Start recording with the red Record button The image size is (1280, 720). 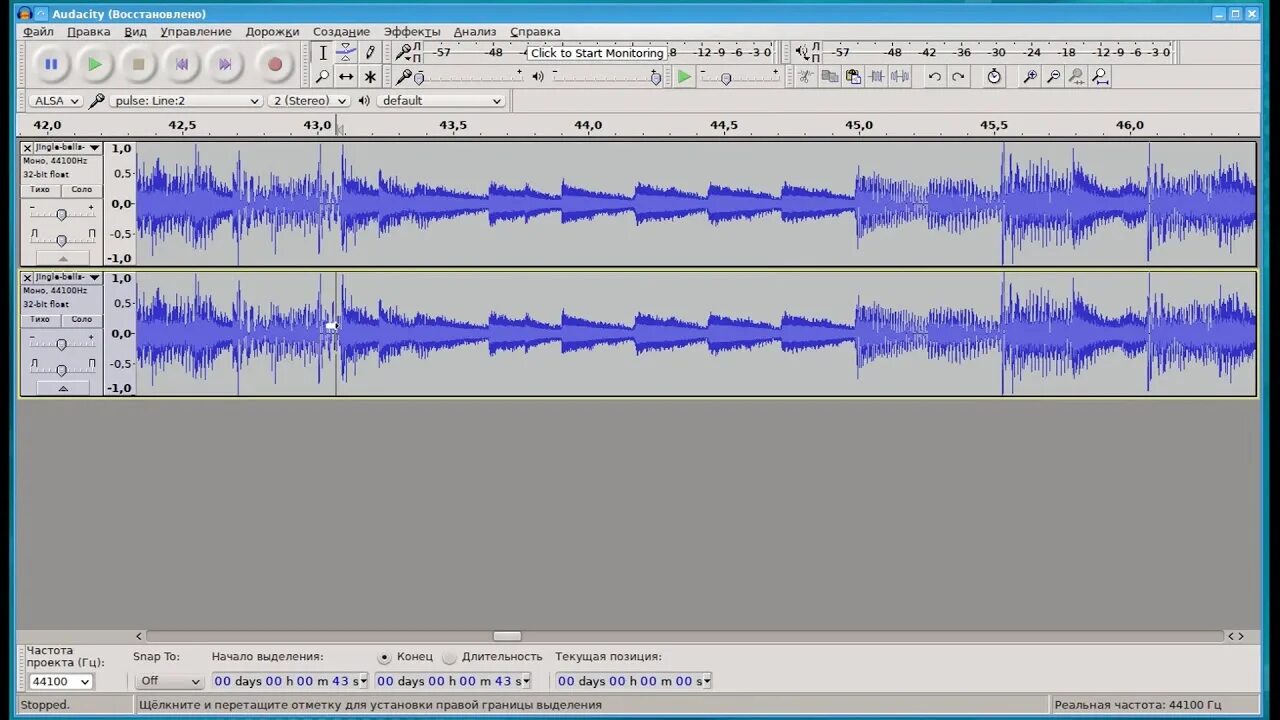pyautogui.click(x=275, y=65)
